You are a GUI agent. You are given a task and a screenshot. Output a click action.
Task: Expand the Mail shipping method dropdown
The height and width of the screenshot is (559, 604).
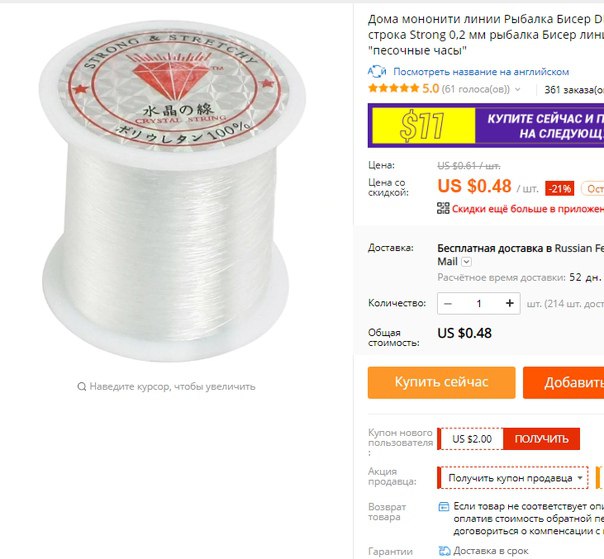466,262
